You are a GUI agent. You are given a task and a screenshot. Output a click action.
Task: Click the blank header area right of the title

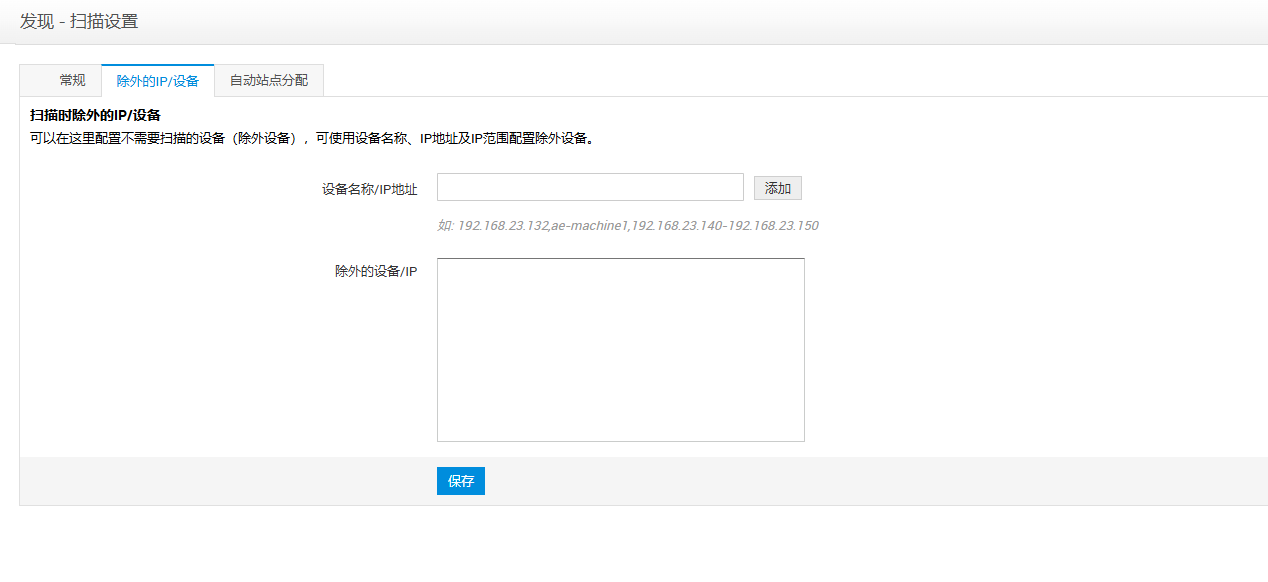[x=700, y=21]
